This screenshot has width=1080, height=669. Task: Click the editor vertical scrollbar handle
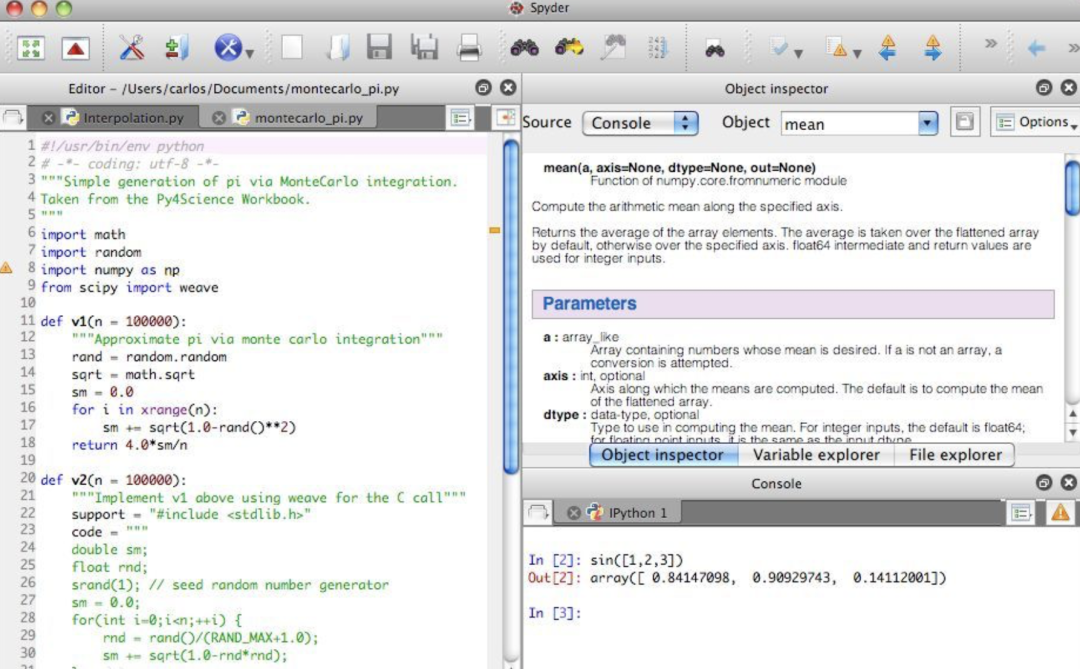[x=510, y=306]
